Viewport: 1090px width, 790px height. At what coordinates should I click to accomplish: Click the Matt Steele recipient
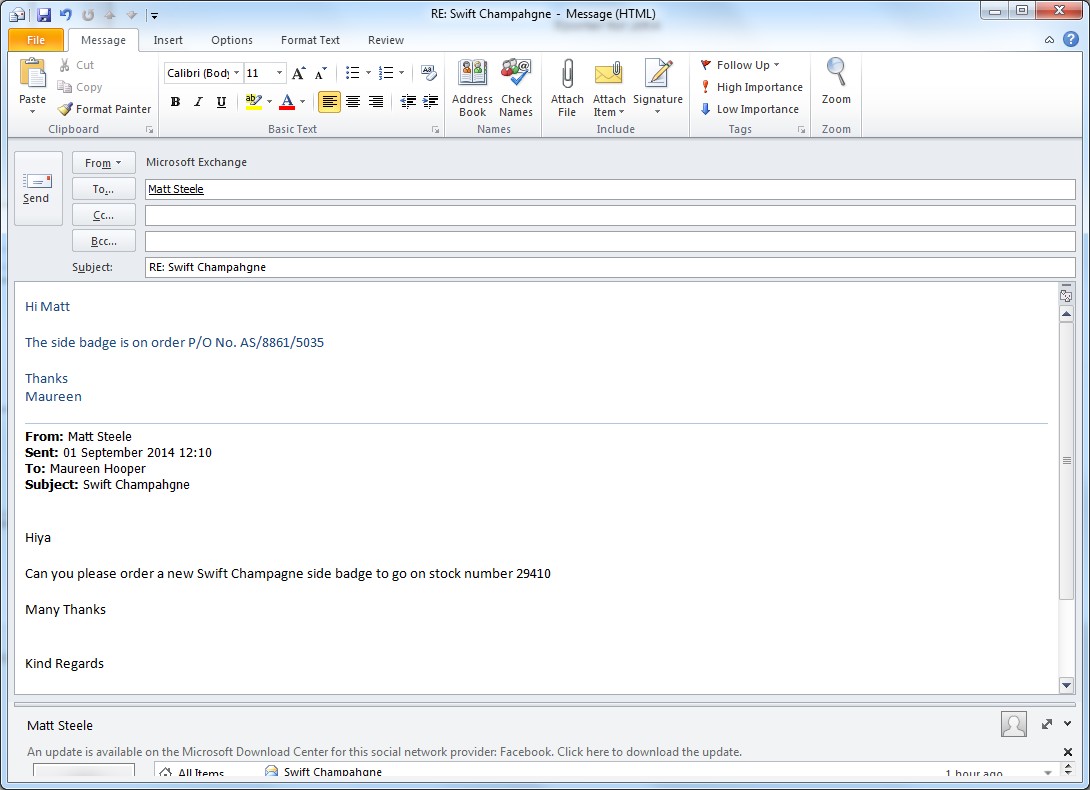coord(176,189)
